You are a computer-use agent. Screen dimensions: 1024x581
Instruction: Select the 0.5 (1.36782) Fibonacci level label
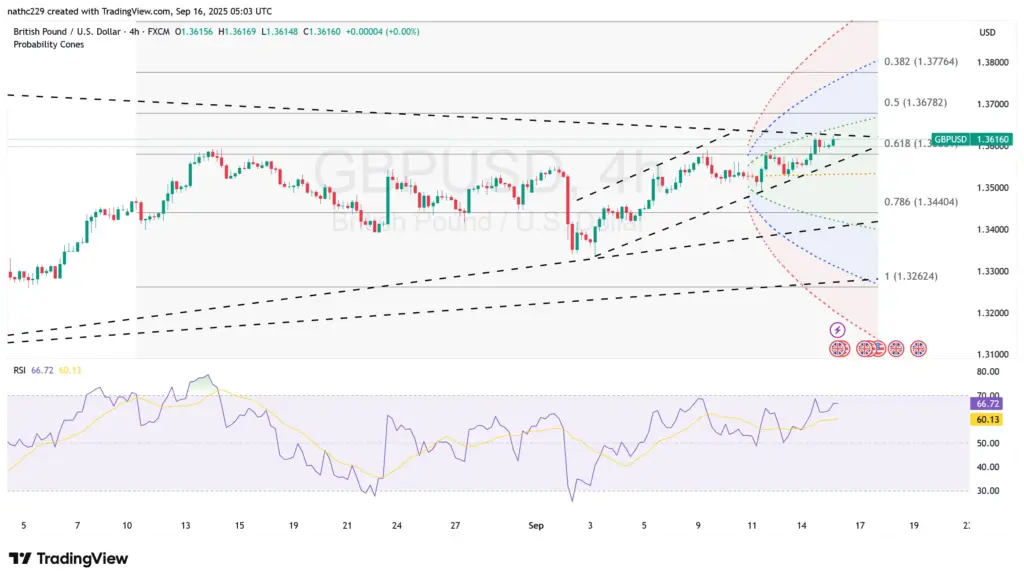pyautogui.click(x=908, y=102)
